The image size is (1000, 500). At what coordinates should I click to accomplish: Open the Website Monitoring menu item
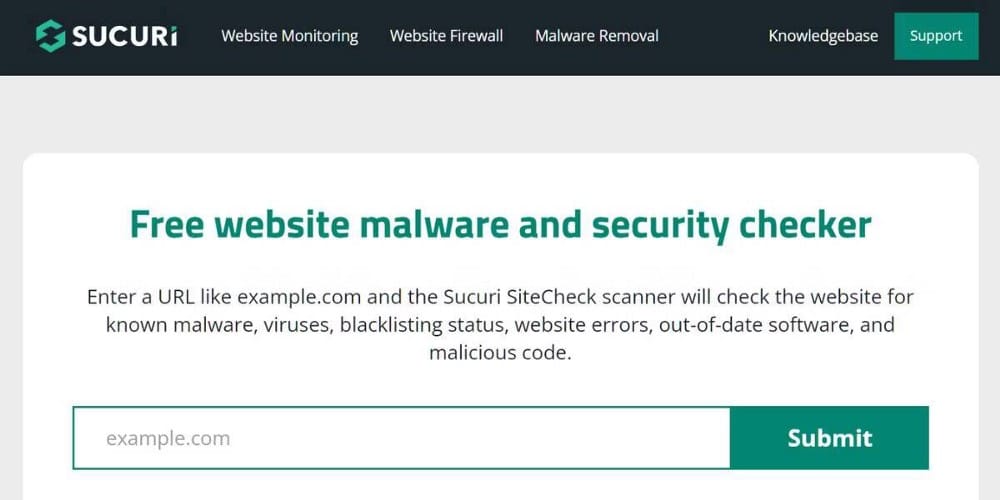289,36
